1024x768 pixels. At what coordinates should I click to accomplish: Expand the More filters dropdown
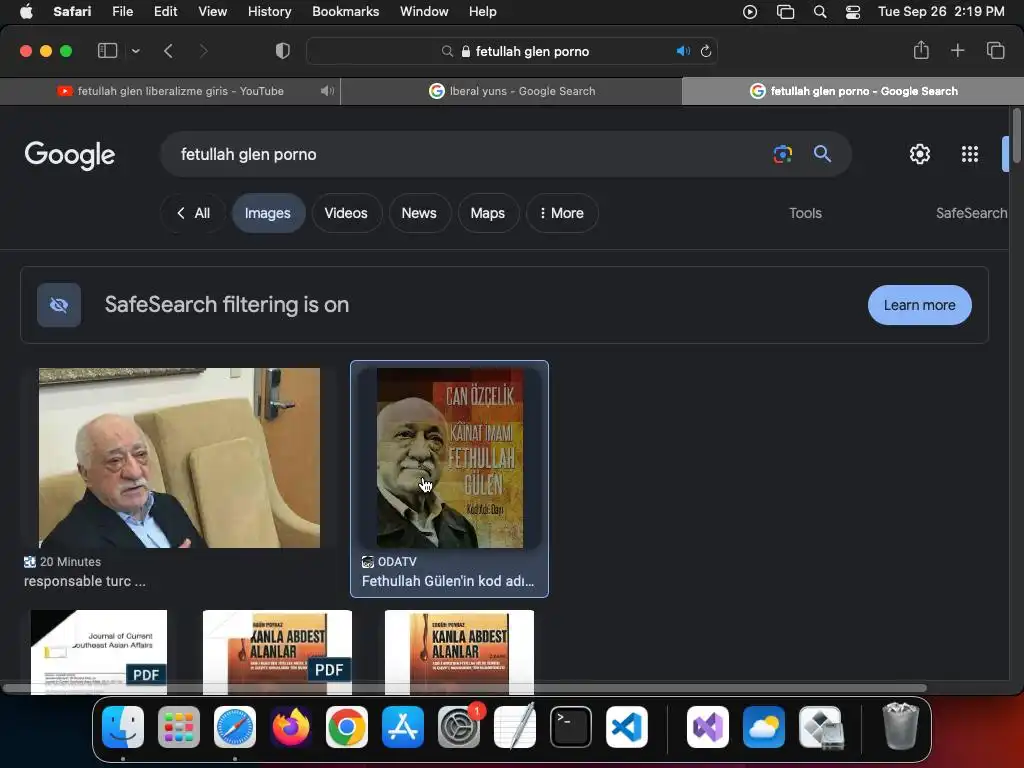click(x=562, y=213)
